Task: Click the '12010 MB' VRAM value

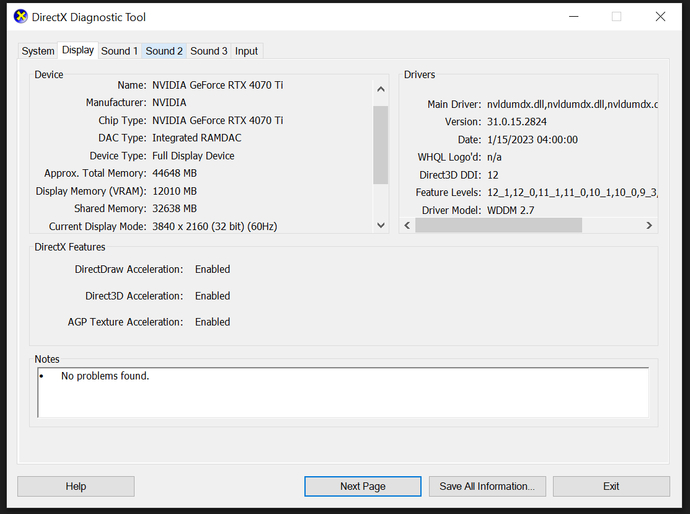Action: [174, 191]
